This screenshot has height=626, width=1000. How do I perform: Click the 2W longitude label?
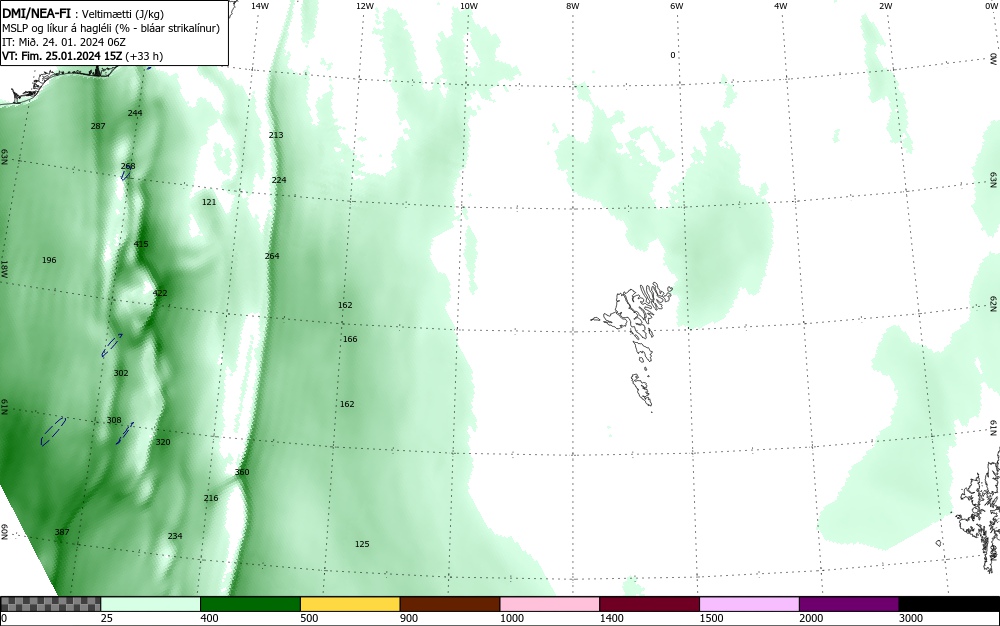pyautogui.click(x=886, y=6)
